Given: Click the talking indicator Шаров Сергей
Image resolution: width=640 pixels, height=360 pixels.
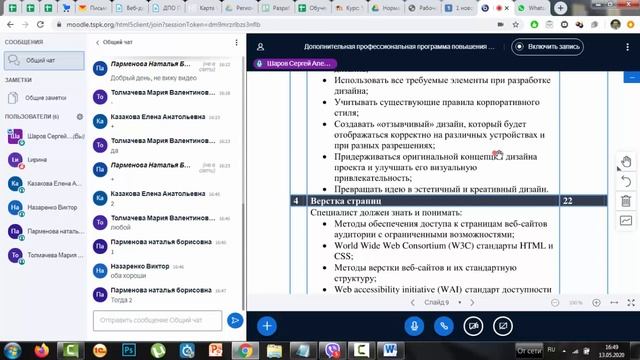Looking at the screenshot, I should click(295, 64).
